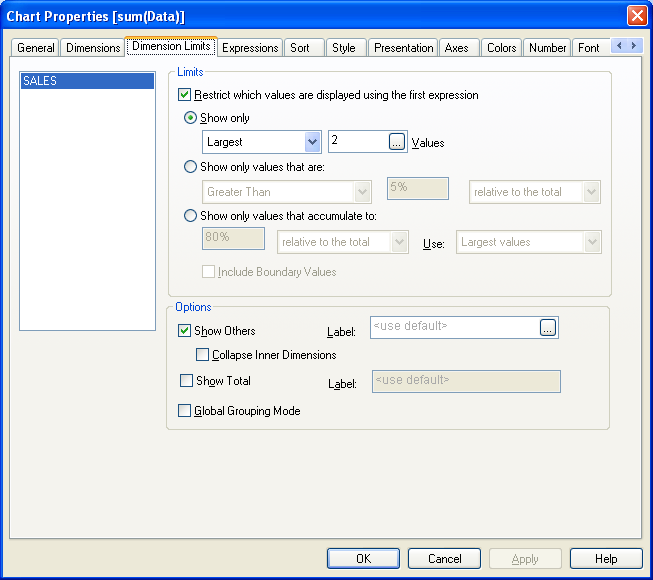Select SALES in the dimension list

pos(87,81)
